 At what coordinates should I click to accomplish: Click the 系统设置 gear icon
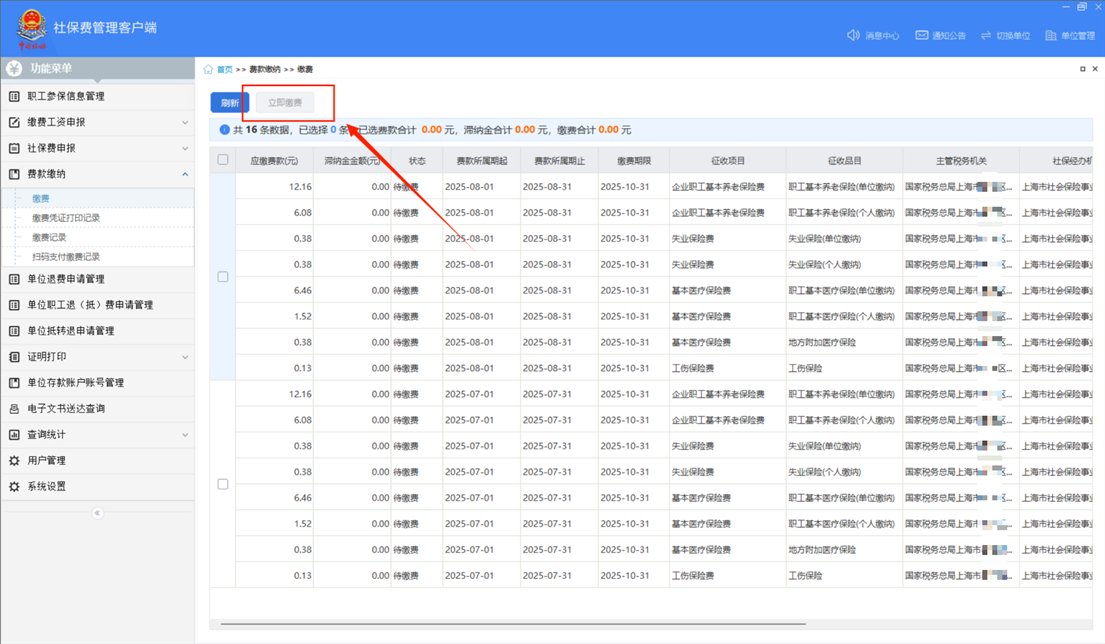[x=14, y=487]
